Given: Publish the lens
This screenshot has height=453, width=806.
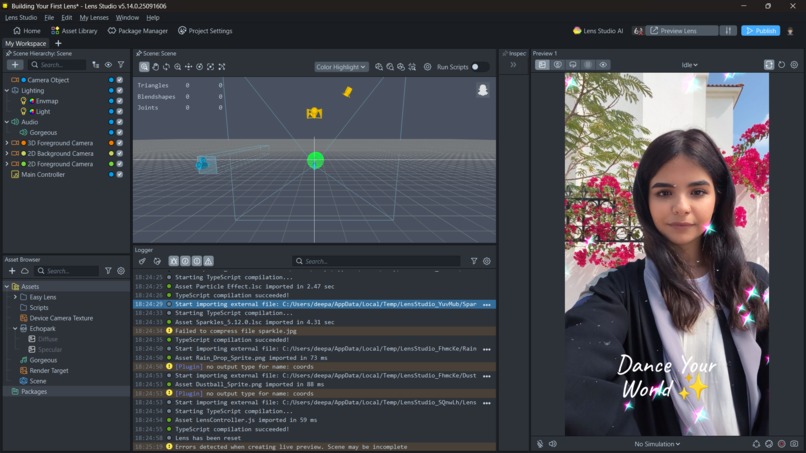Looking at the screenshot, I should pos(761,31).
